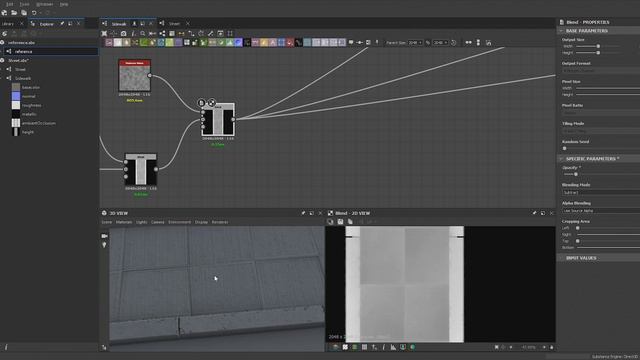Image resolution: width=640 pixels, height=360 pixels.
Task: Click the comment icon in the node bar
Action: point(351,42)
